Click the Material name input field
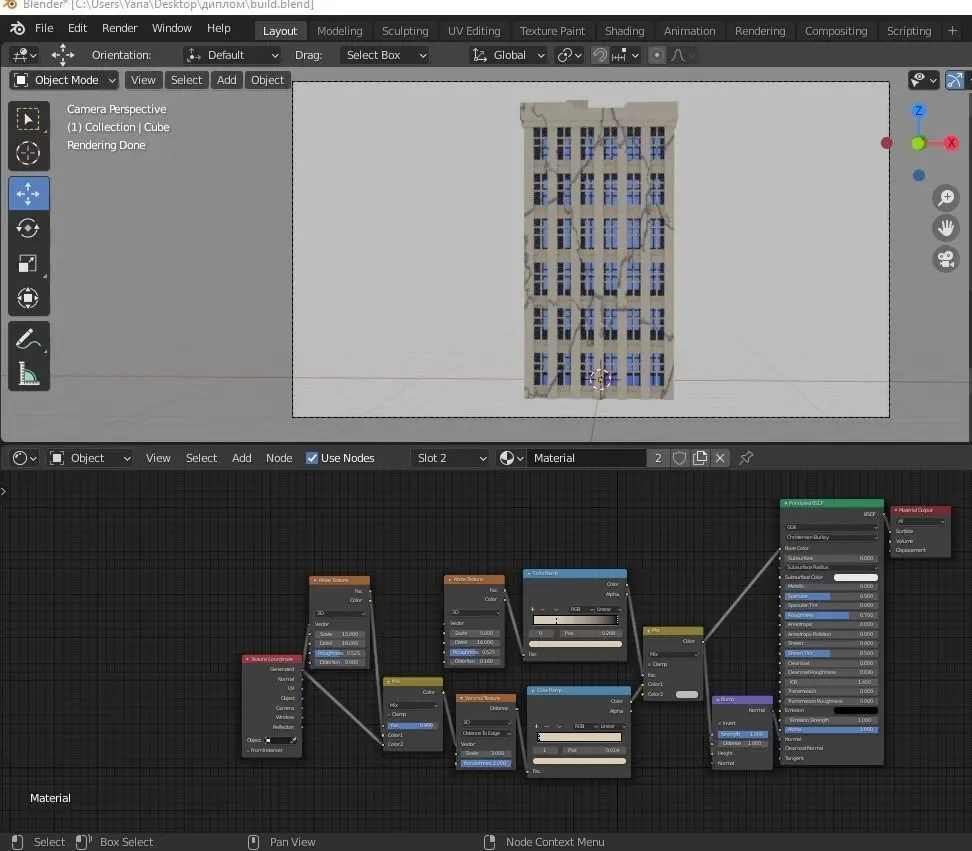The height and width of the screenshot is (851, 972). click(x=586, y=458)
